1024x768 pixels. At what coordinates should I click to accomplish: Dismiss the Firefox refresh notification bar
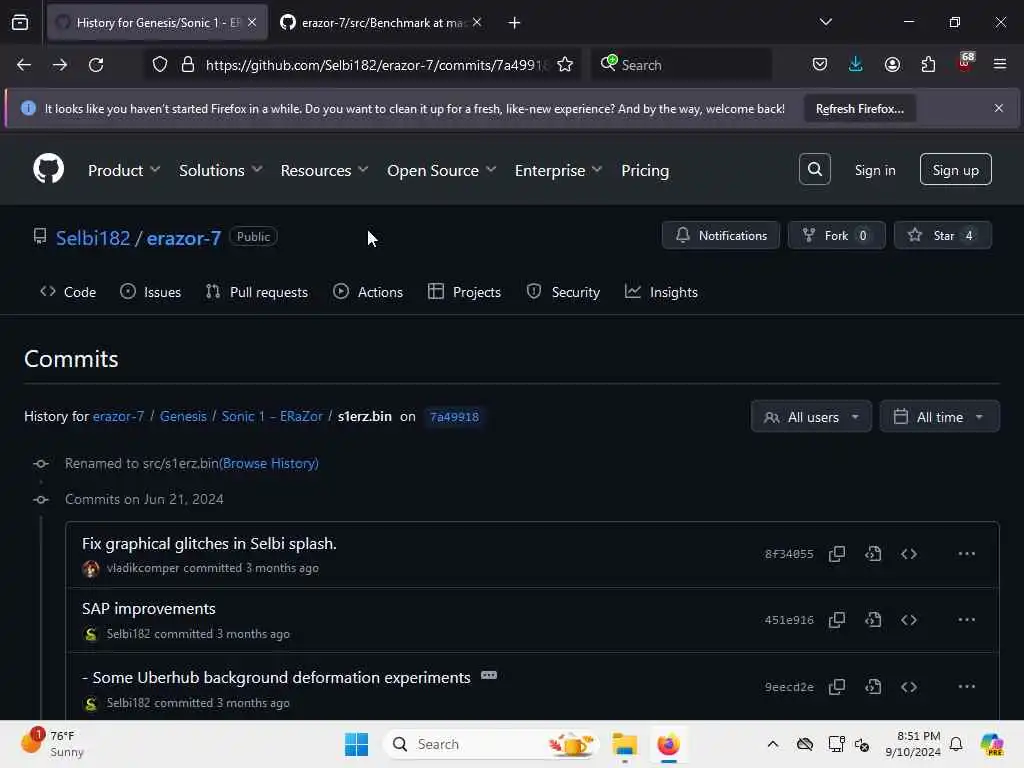(x=999, y=108)
